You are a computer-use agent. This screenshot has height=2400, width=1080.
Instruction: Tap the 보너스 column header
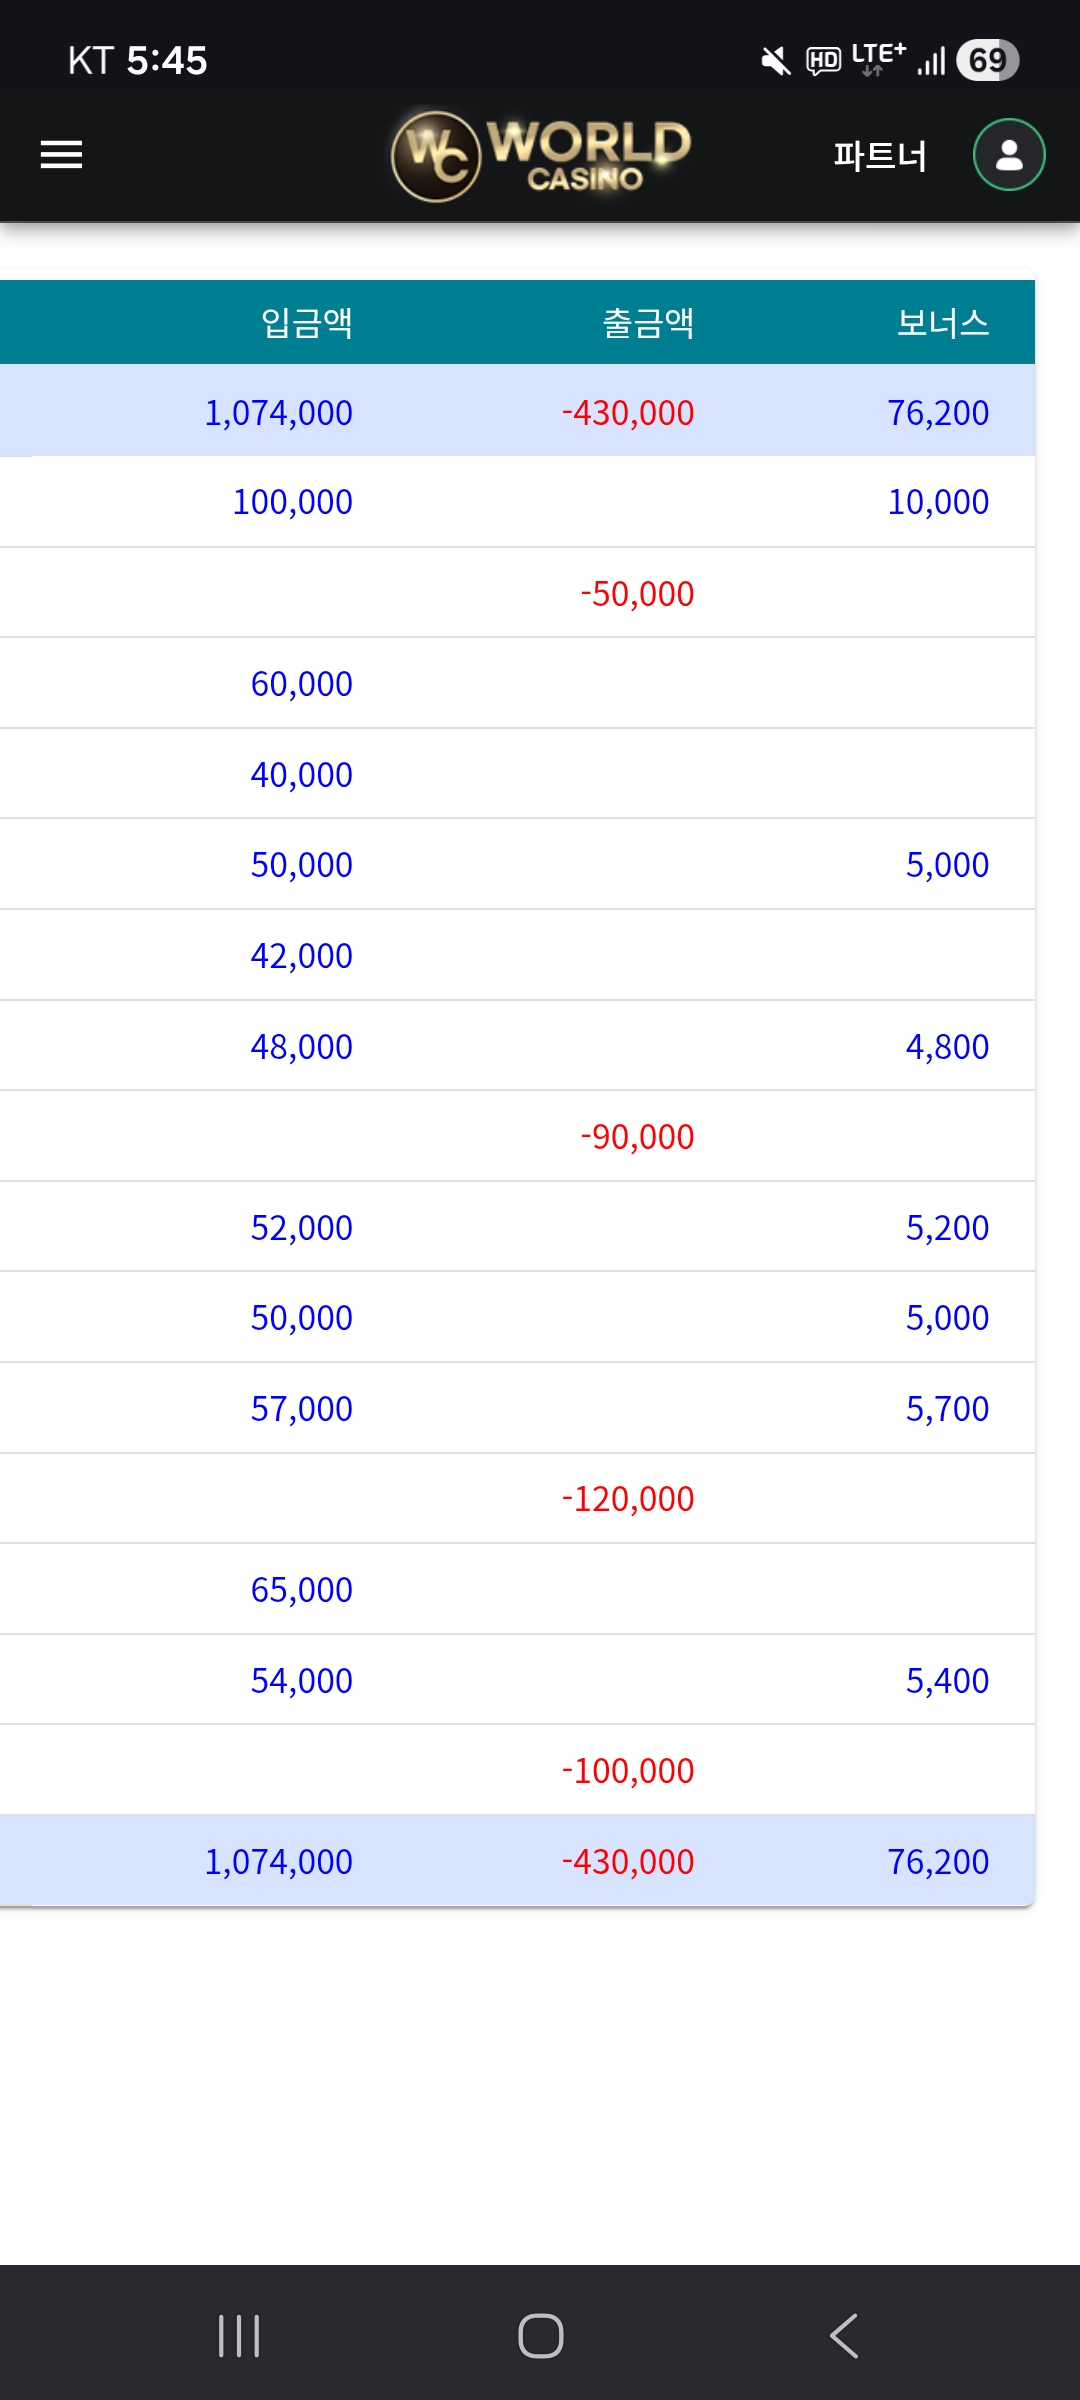(x=942, y=323)
